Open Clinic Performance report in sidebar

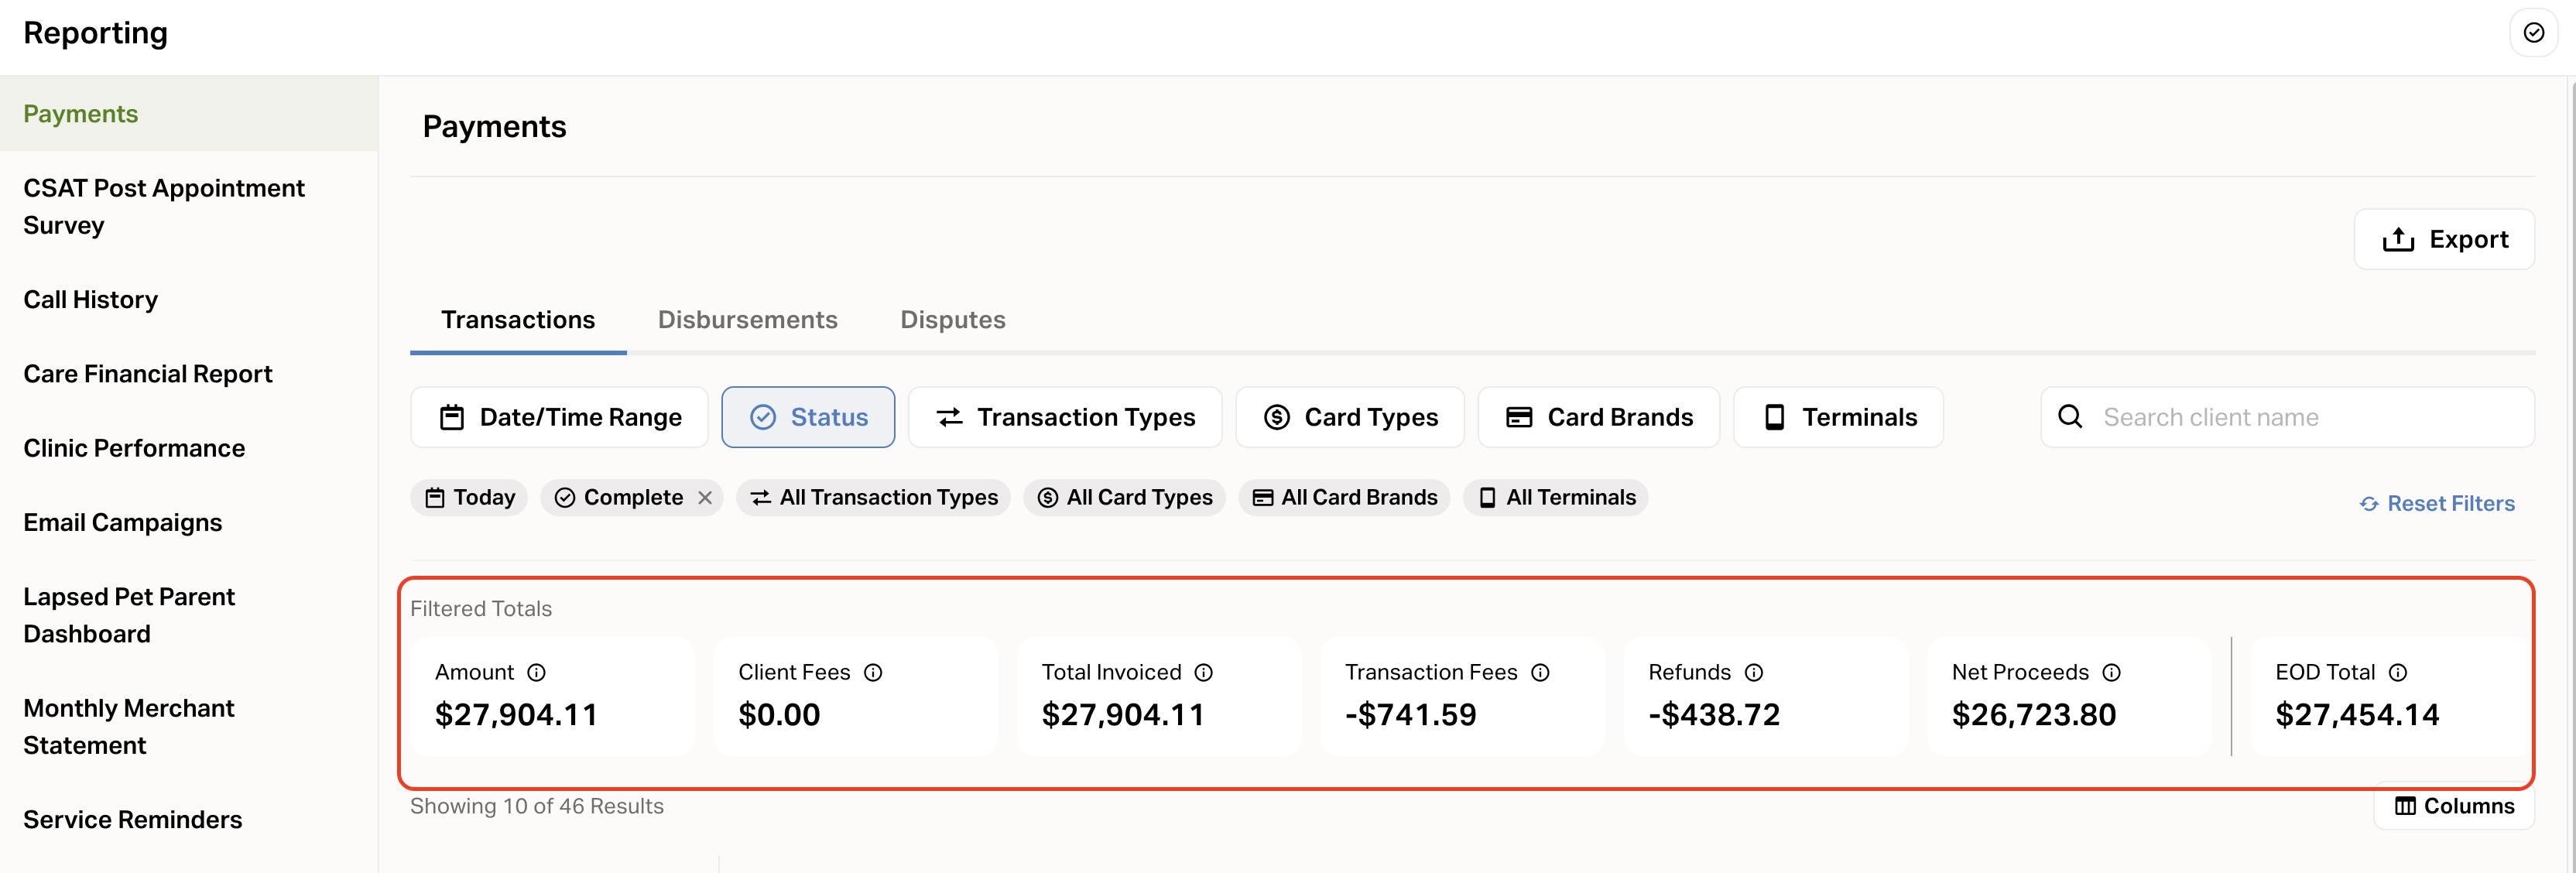(x=134, y=448)
